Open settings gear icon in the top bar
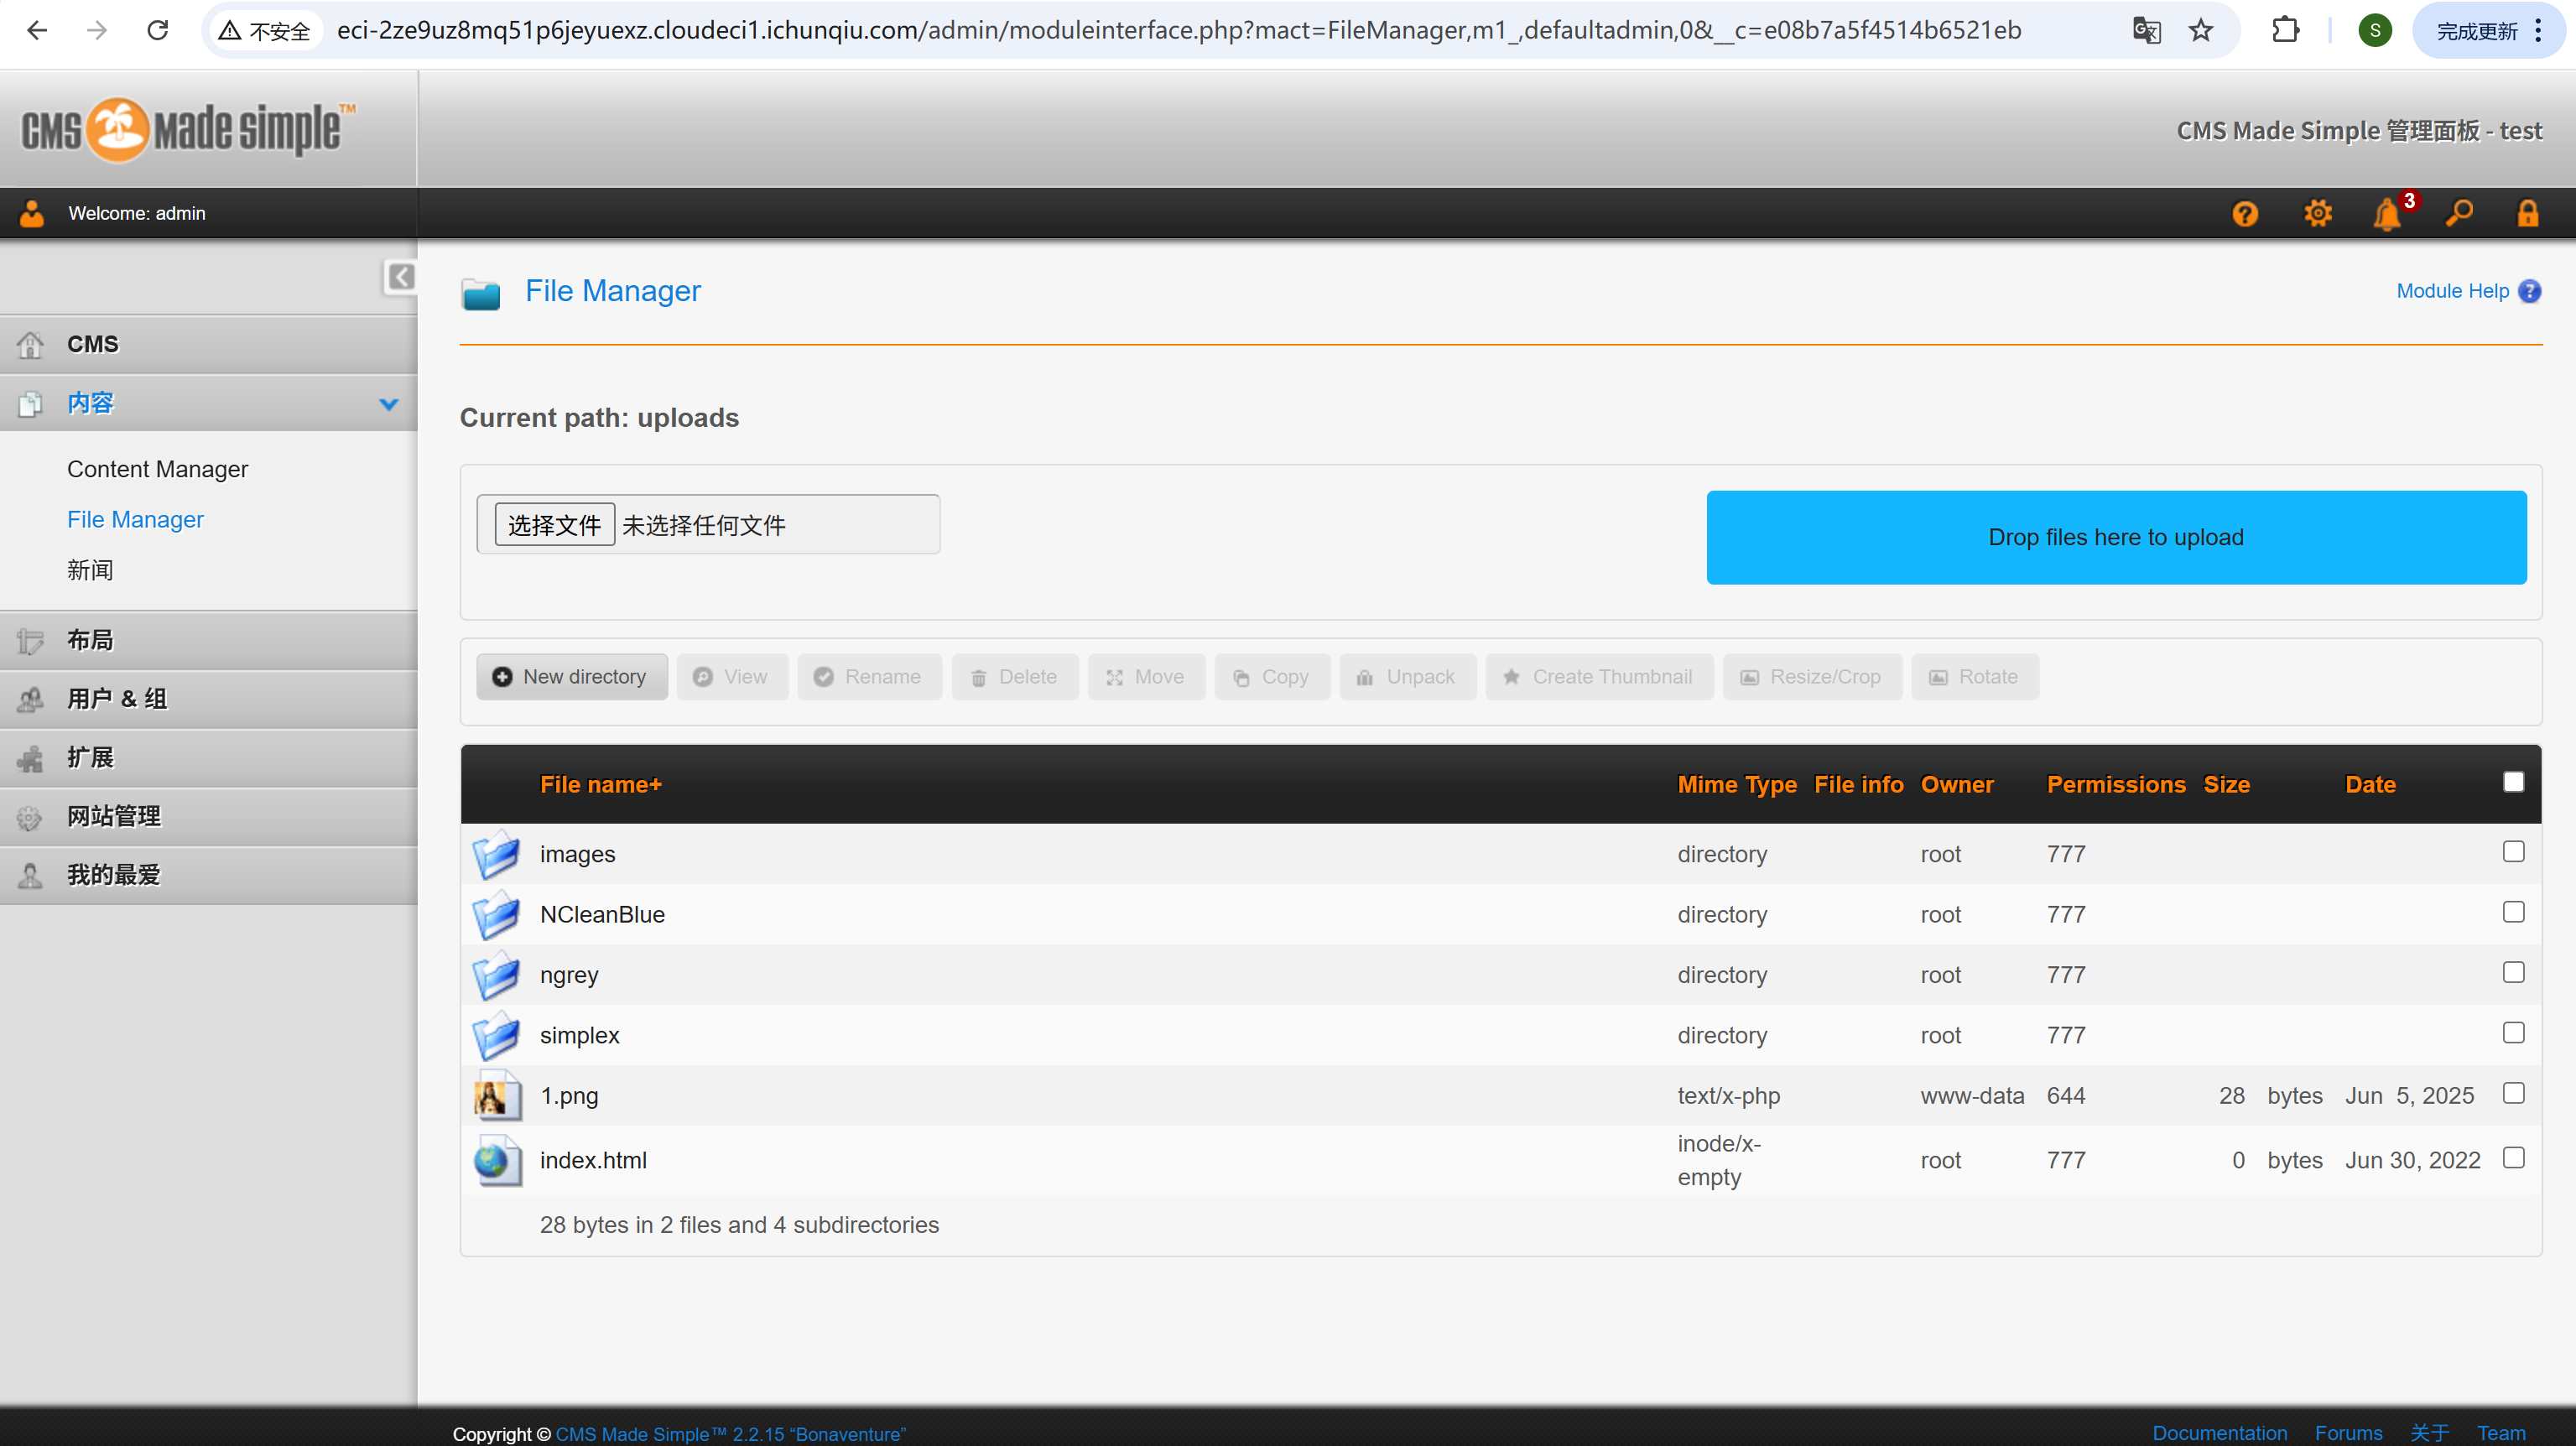2576x1446 pixels. point(2317,214)
